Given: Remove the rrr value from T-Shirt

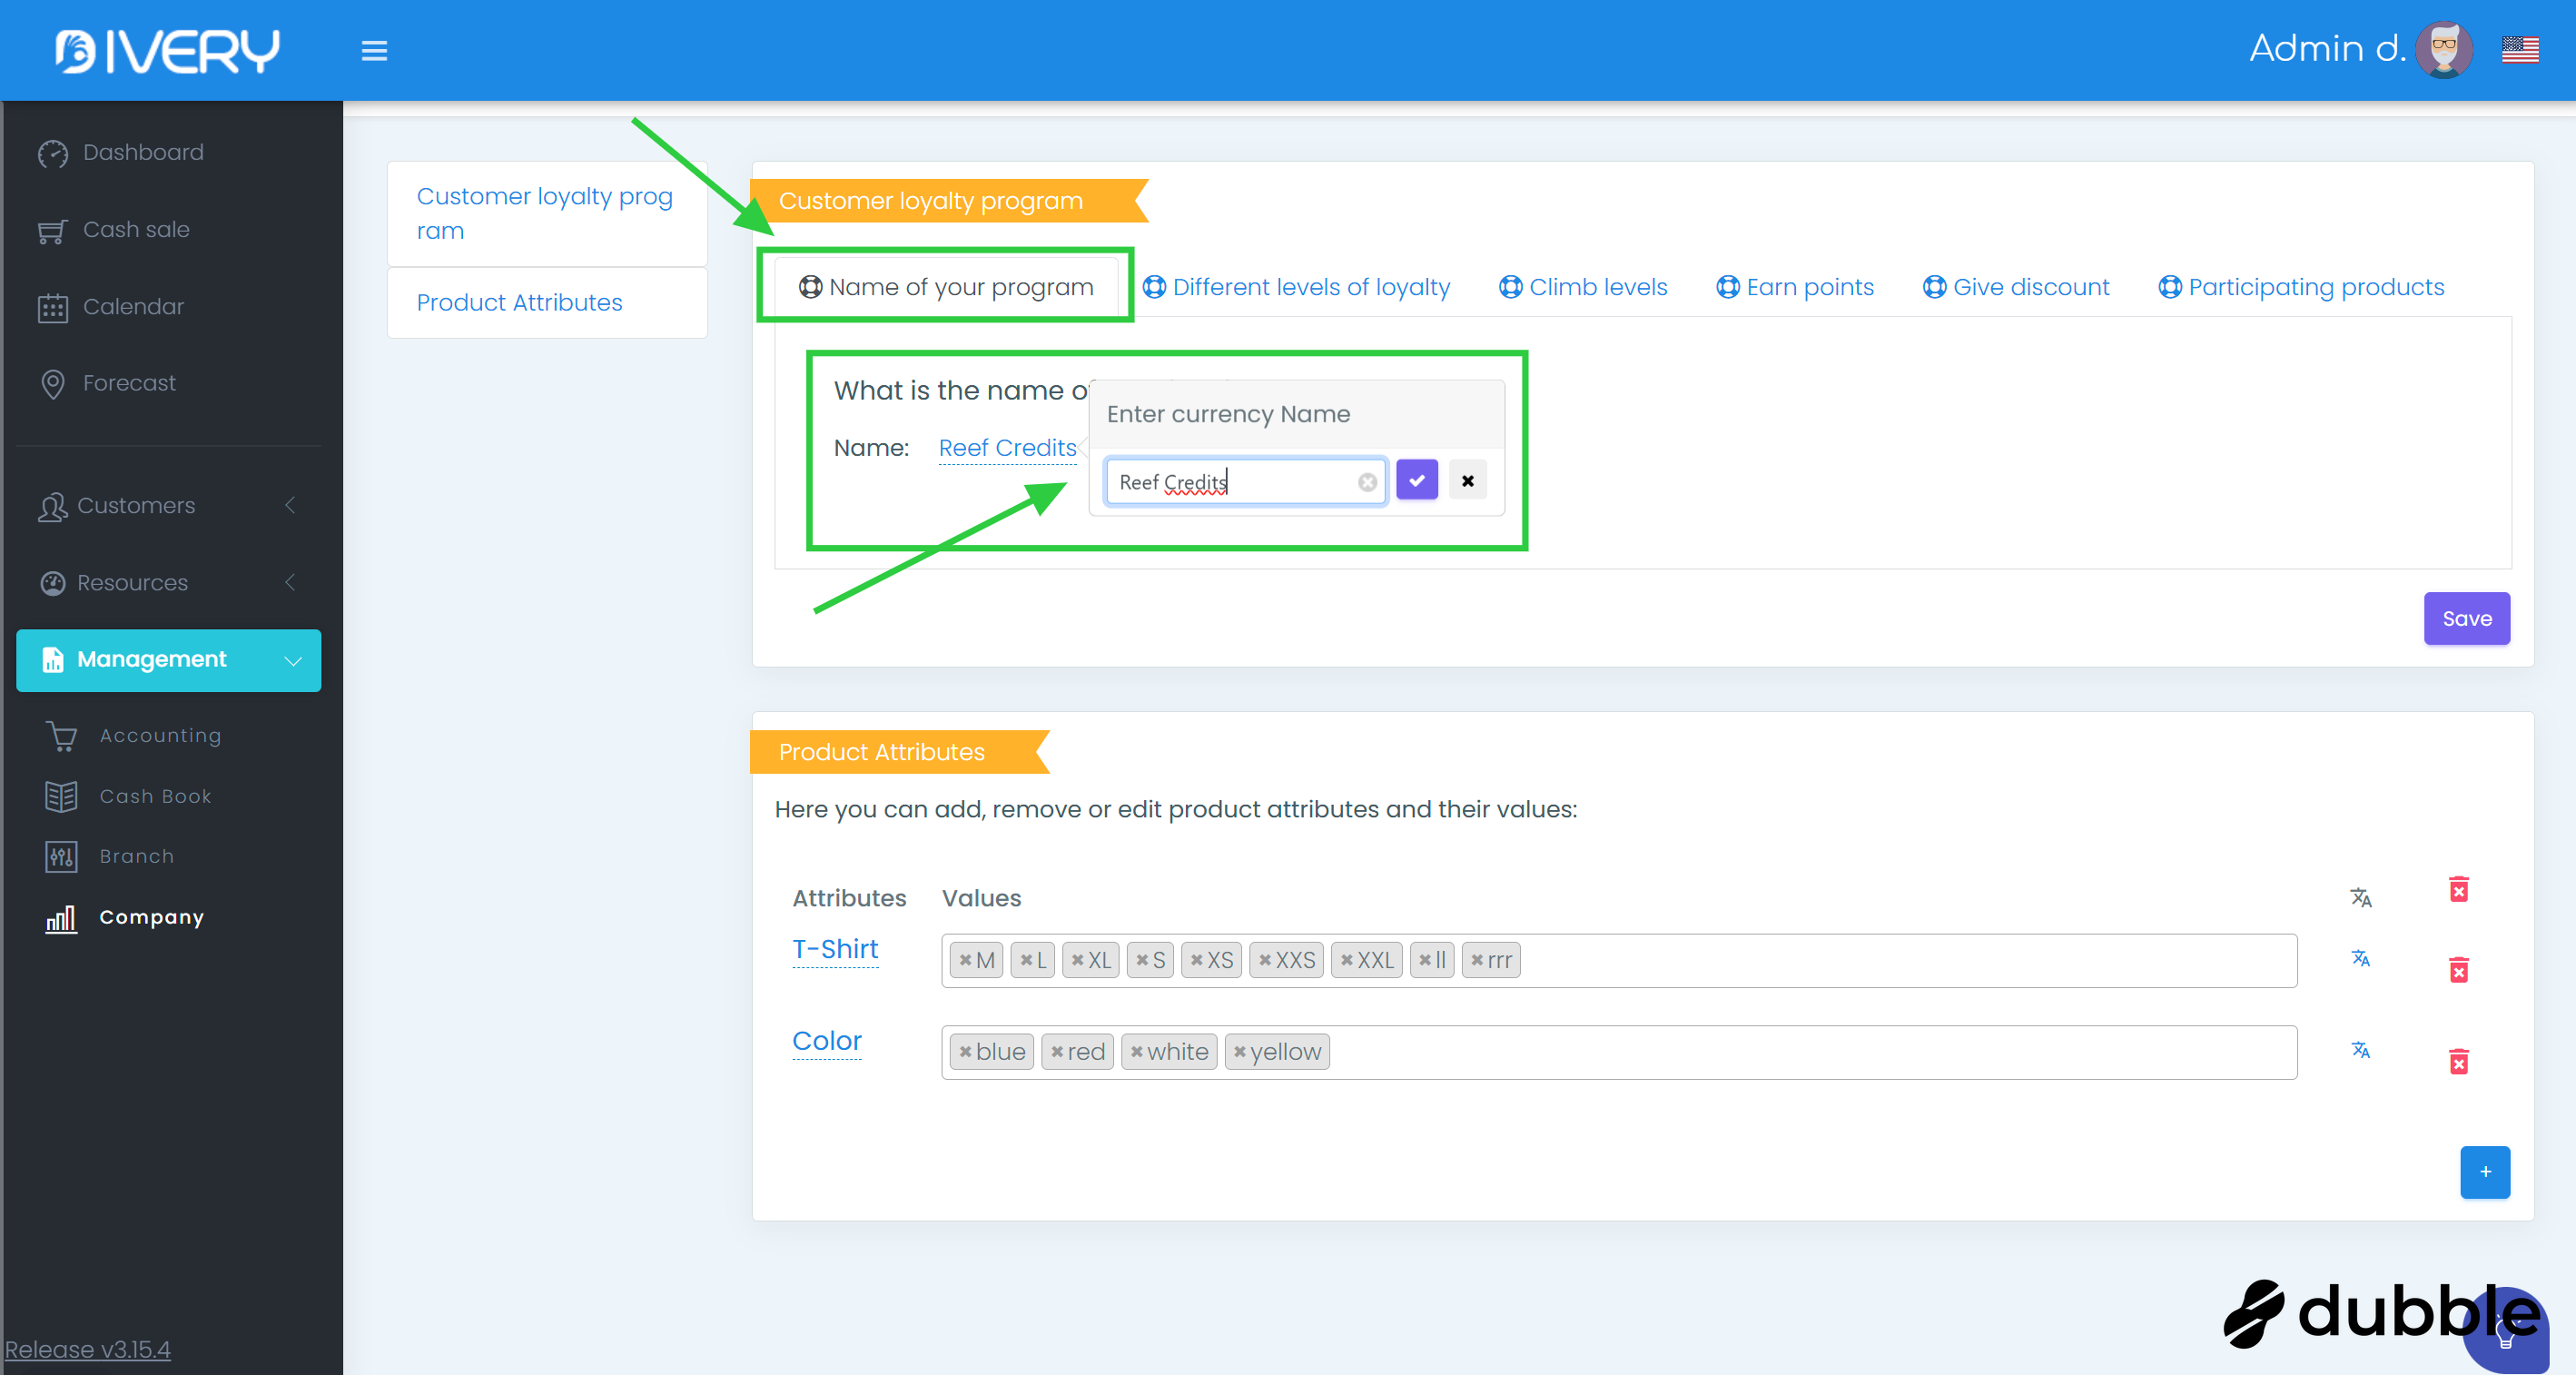Looking at the screenshot, I should [1477, 960].
